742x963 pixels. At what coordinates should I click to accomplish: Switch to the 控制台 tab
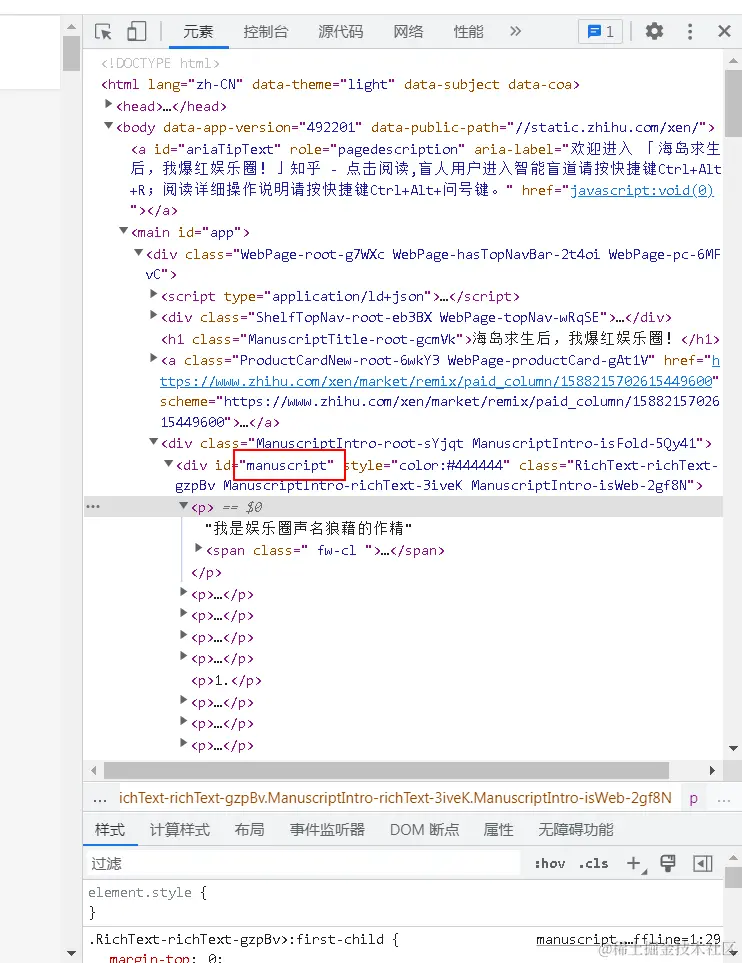click(x=265, y=31)
